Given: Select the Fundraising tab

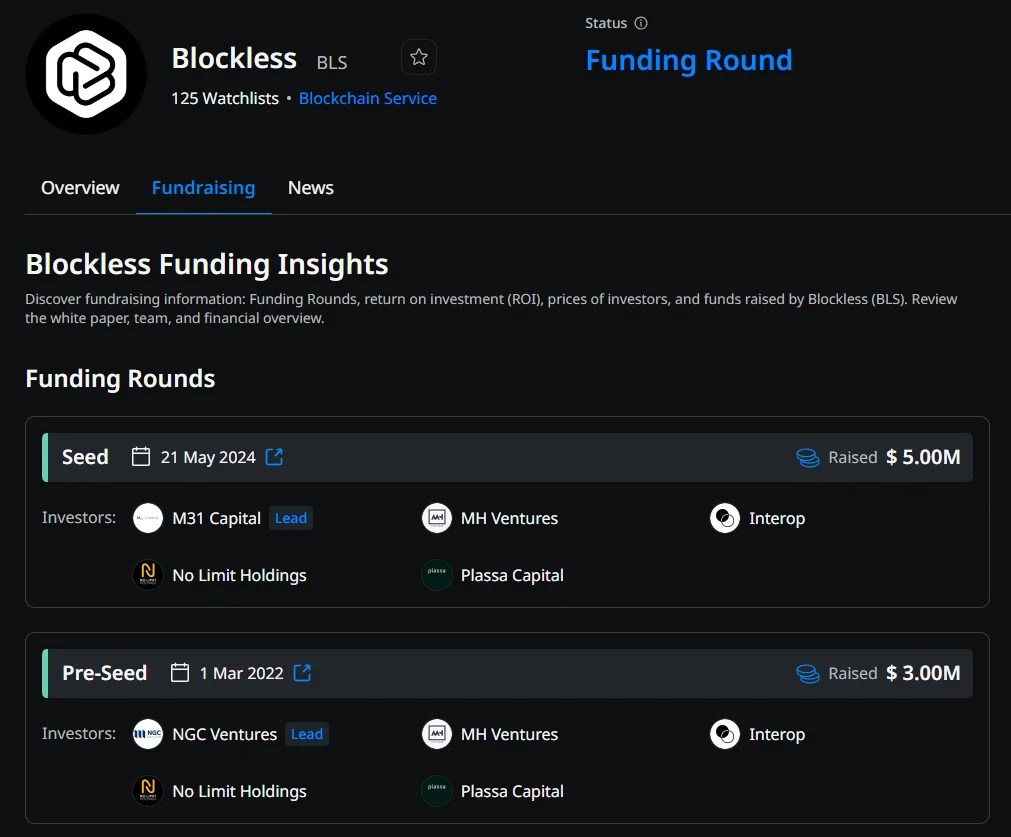Looking at the screenshot, I should pyautogui.click(x=203, y=188).
